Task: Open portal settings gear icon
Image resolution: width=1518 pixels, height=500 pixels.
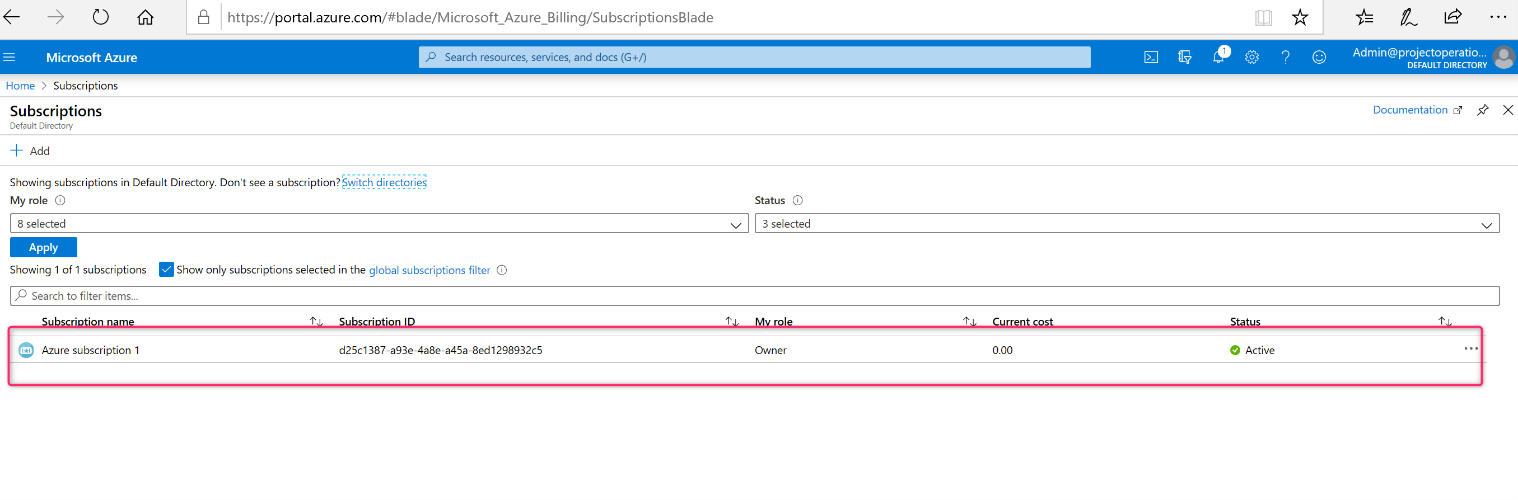Action: click(1252, 57)
